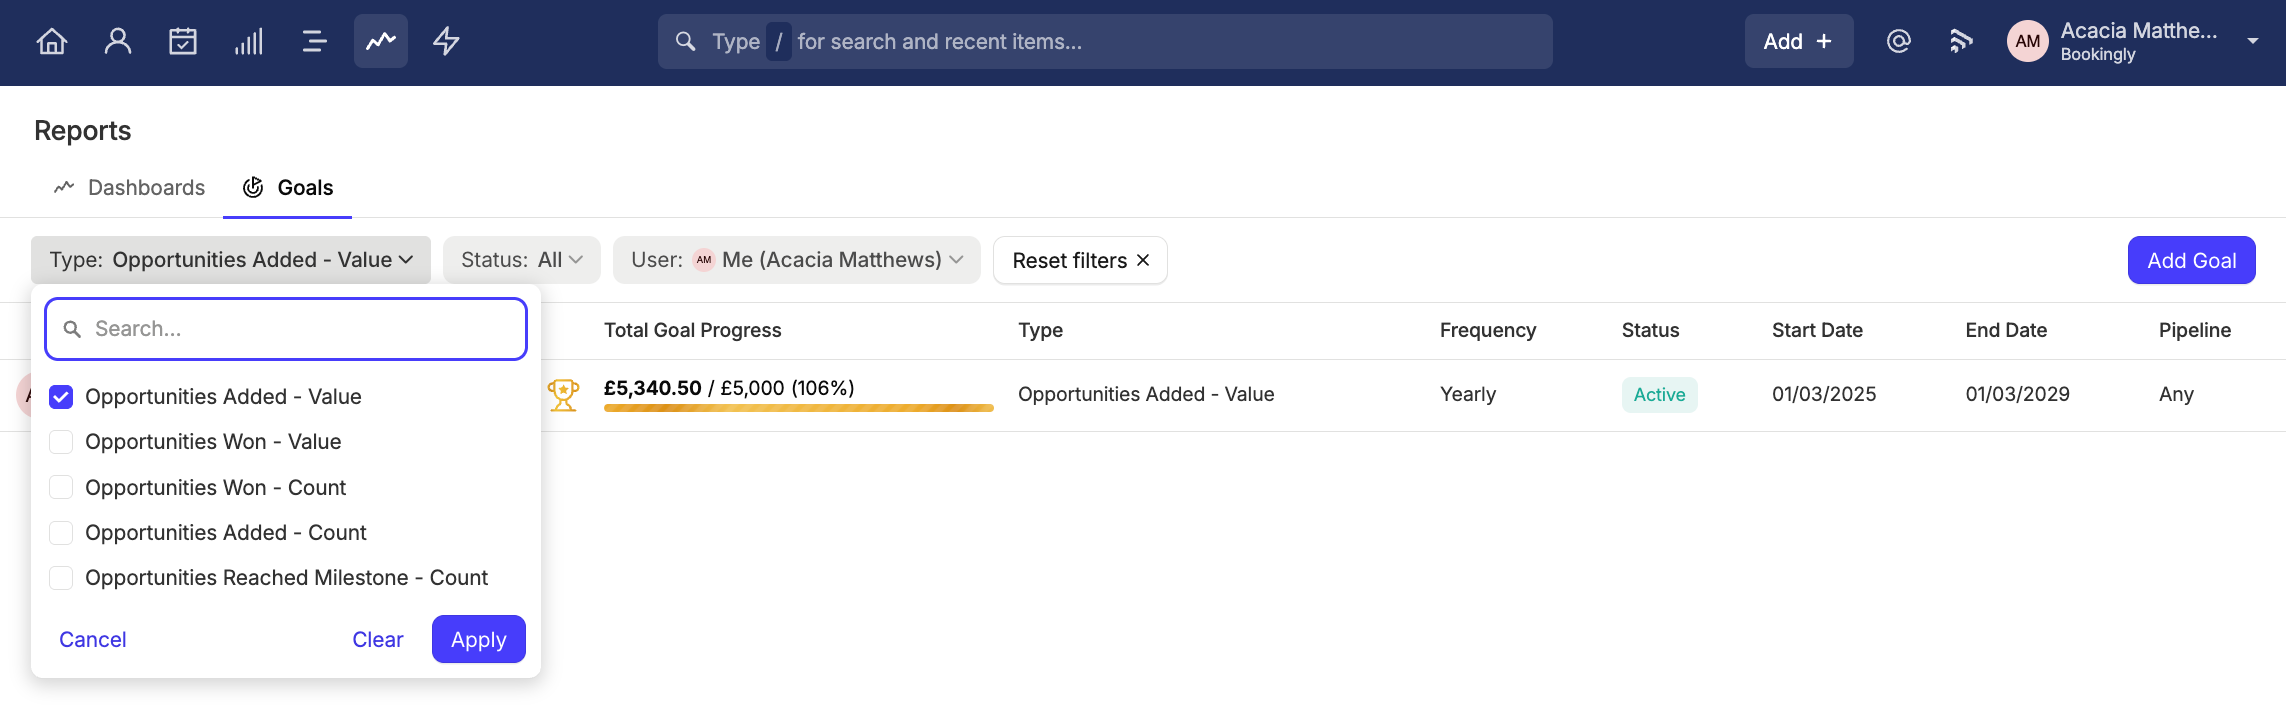Open the User: Me filter dropdown
This screenshot has width=2286, height=716.
point(797,260)
